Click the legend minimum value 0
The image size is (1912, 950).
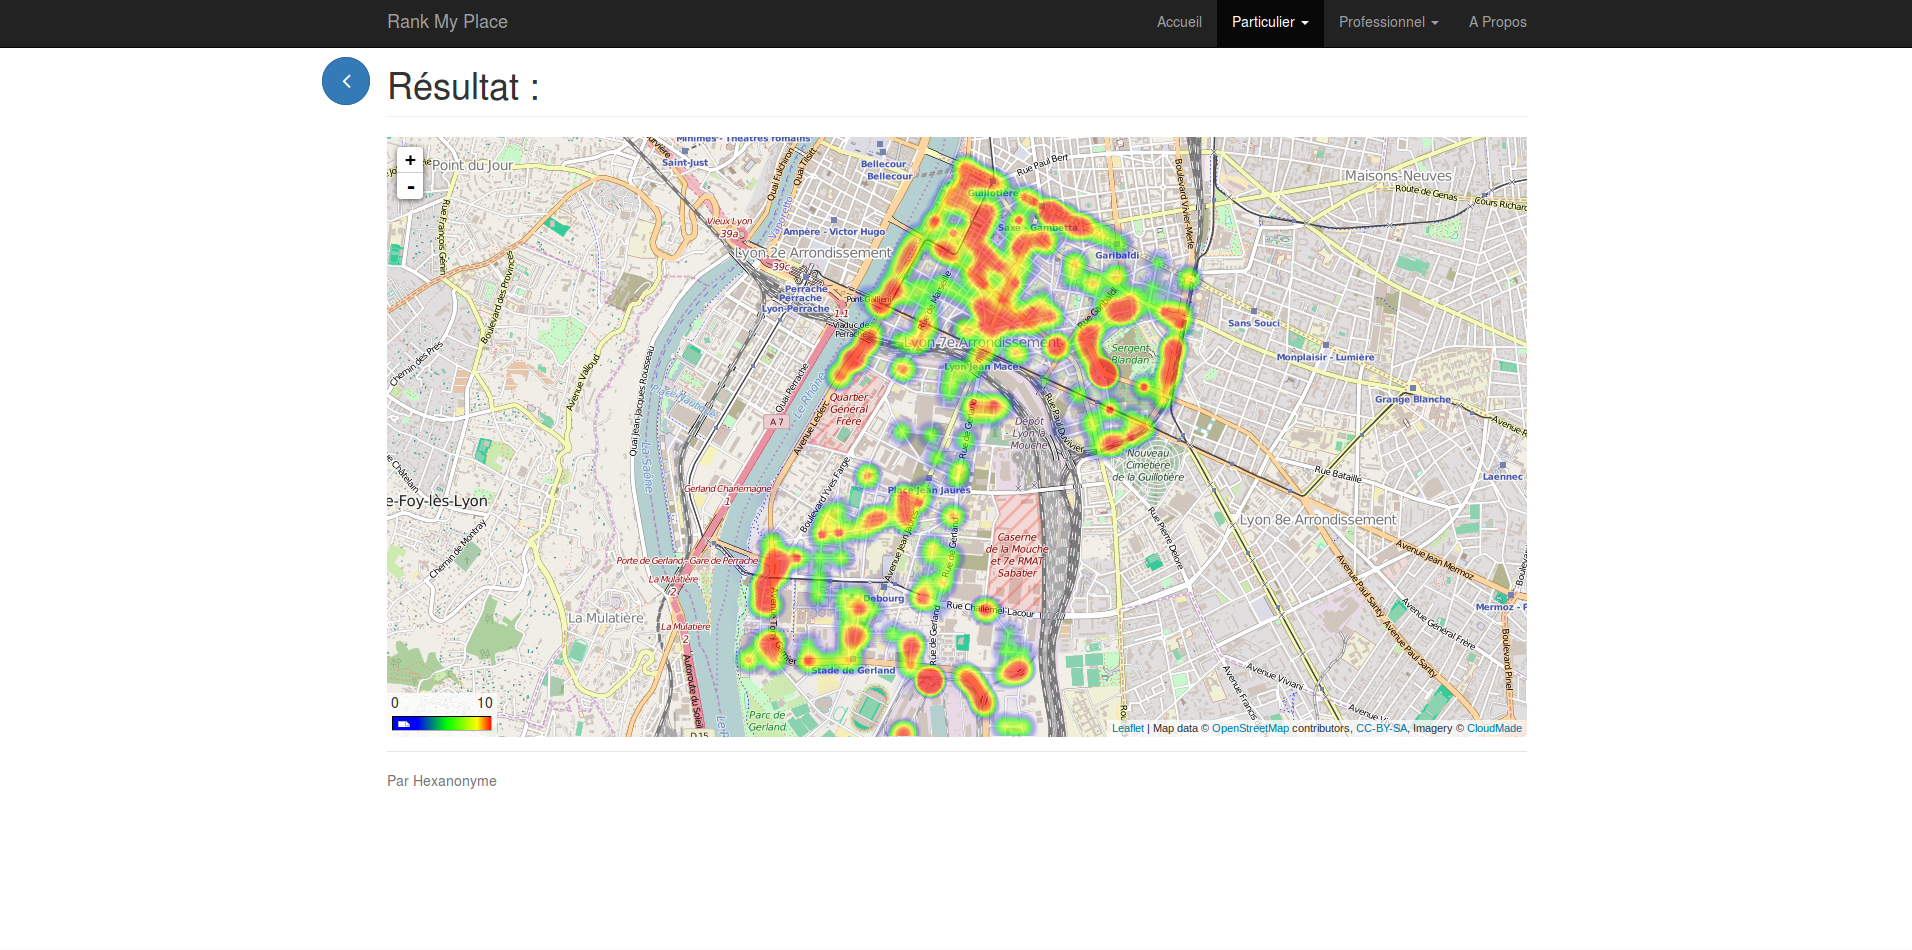(x=395, y=703)
